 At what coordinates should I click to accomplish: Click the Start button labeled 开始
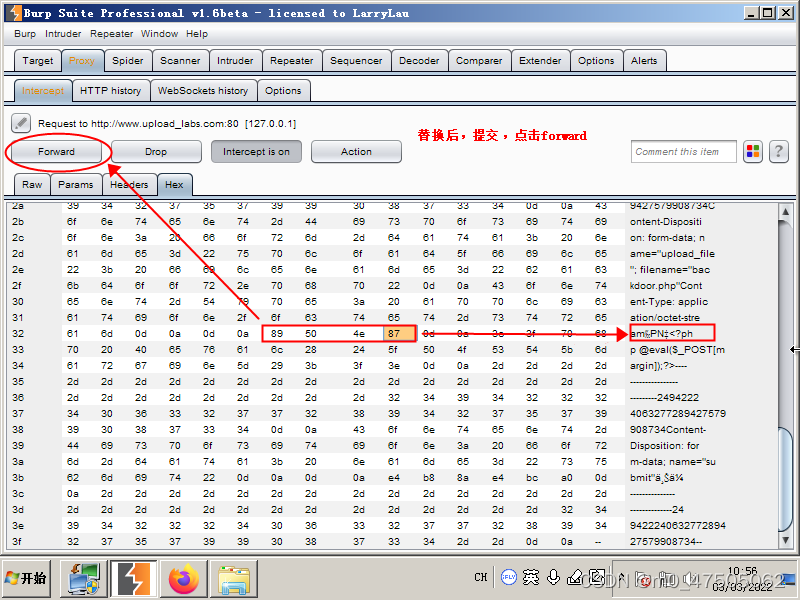[x=26, y=579]
